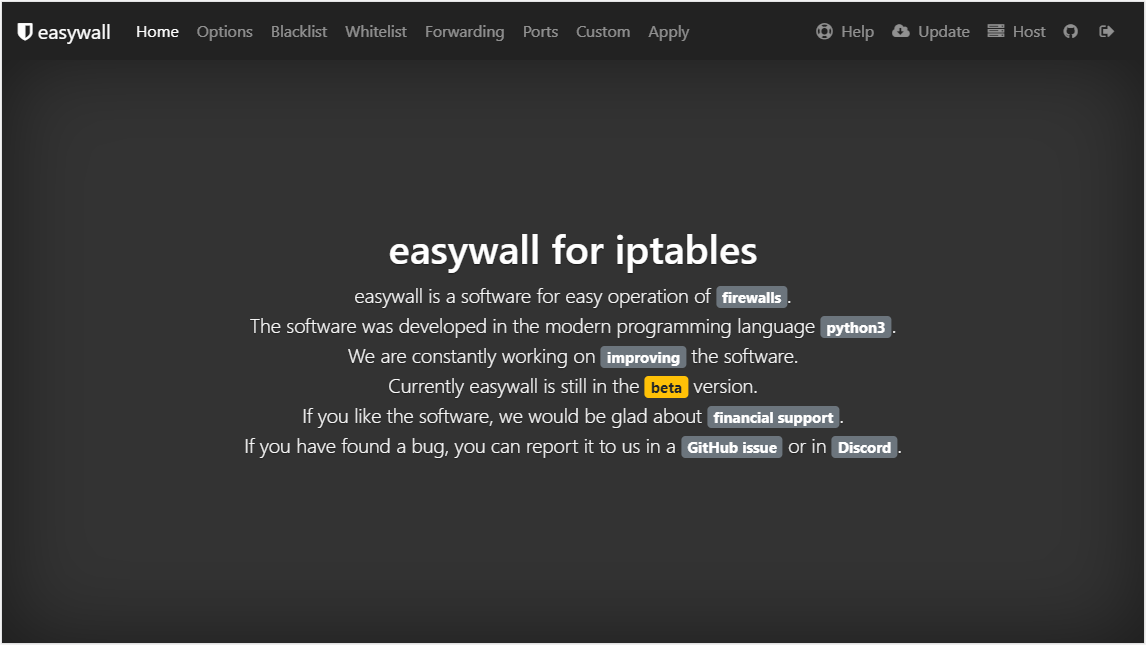This screenshot has width=1146, height=645.
Task: Go to the Blacklist section
Action: 299,31
